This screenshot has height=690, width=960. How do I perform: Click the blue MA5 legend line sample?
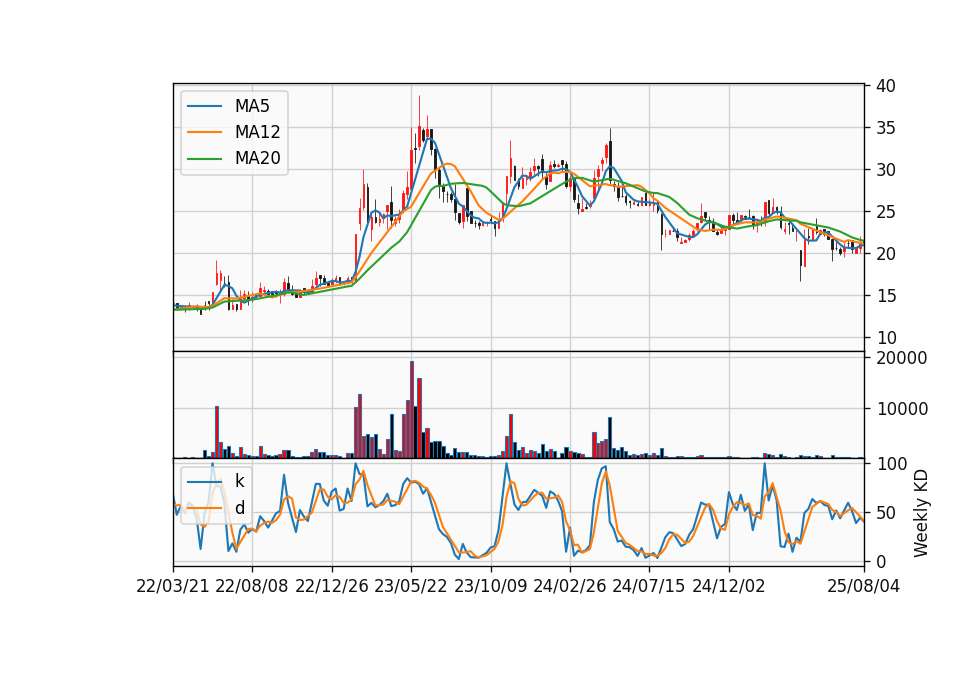click(x=204, y=106)
